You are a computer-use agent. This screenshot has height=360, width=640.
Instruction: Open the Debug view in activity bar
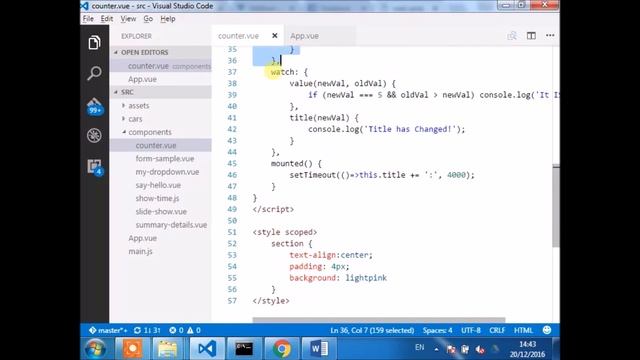94,136
